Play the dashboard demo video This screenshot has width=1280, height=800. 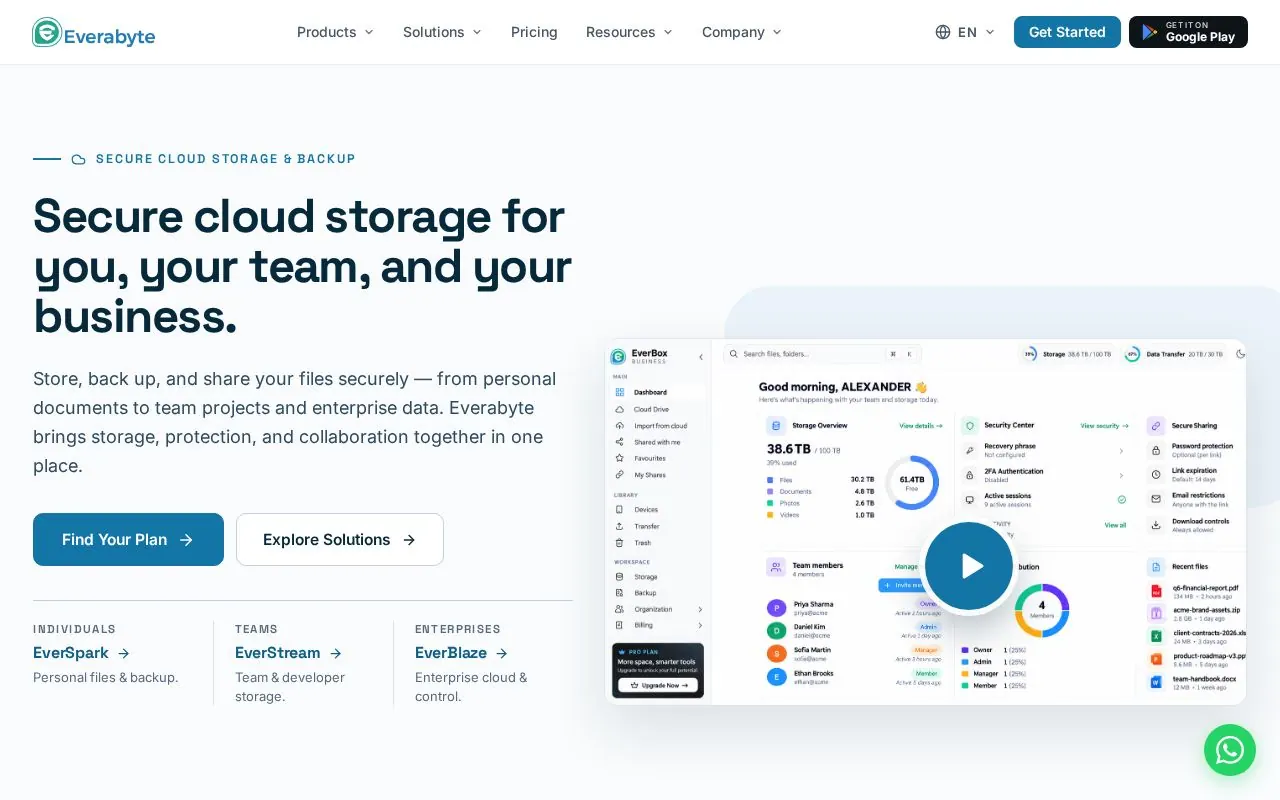(x=969, y=566)
